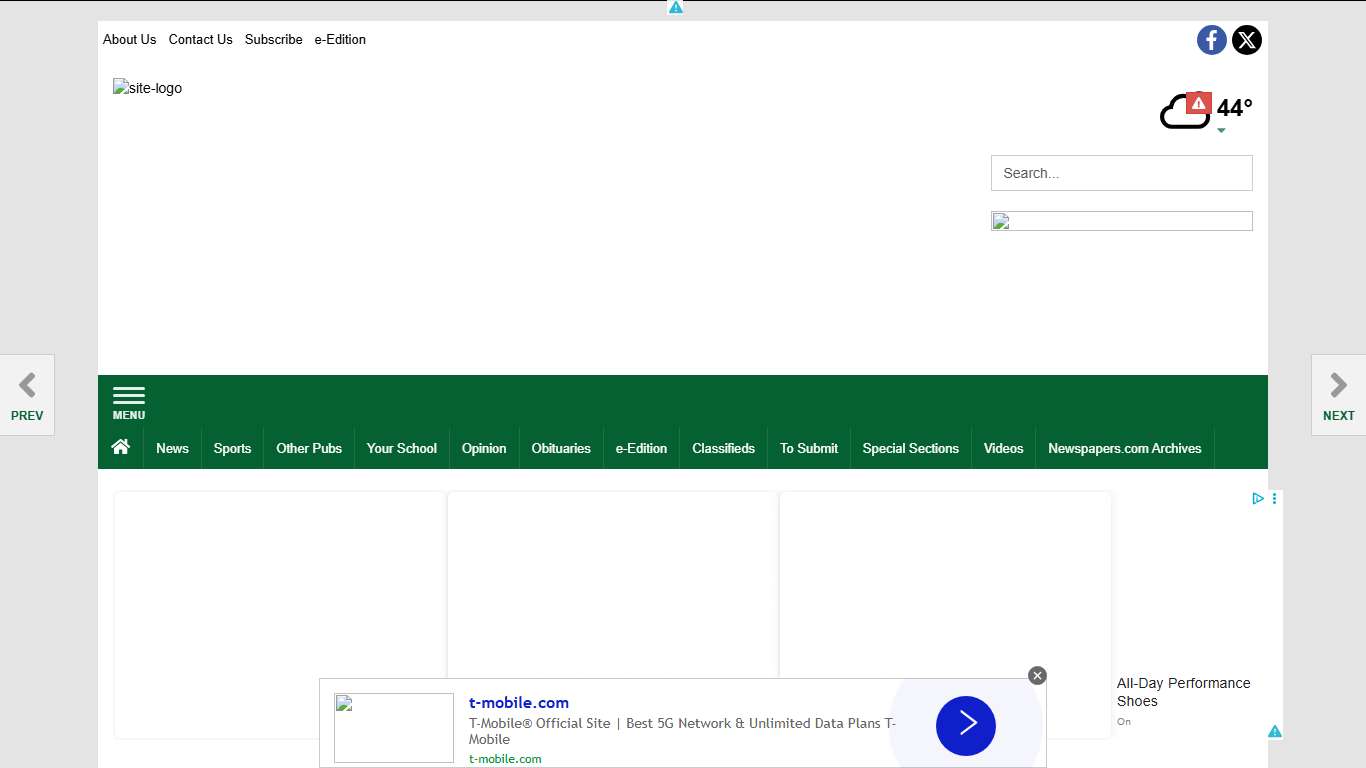
Task: Select Obituaries in the navigation bar
Action: (560, 448)
